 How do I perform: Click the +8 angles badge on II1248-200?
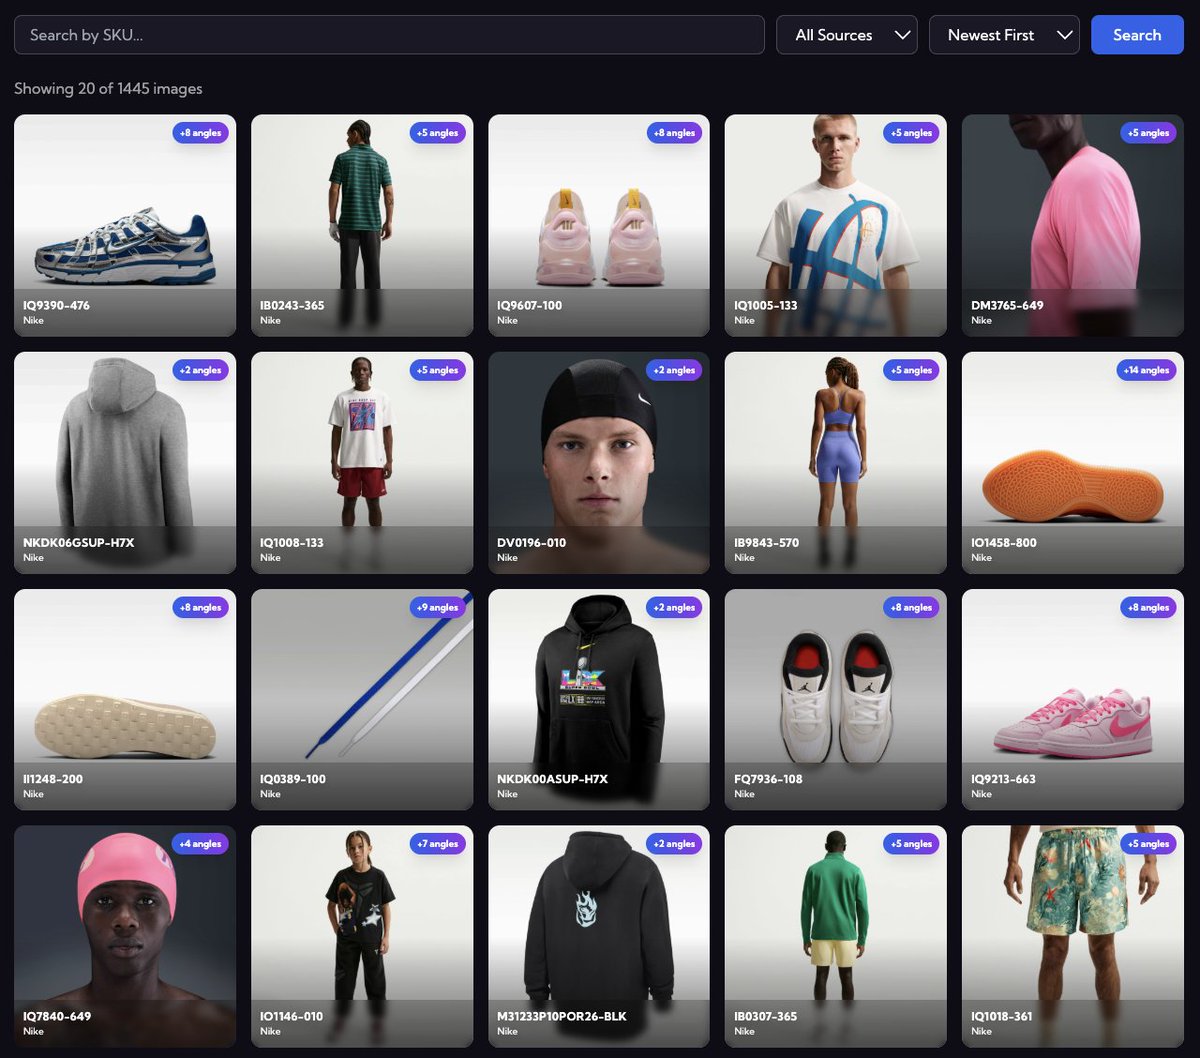coord(201,607)
